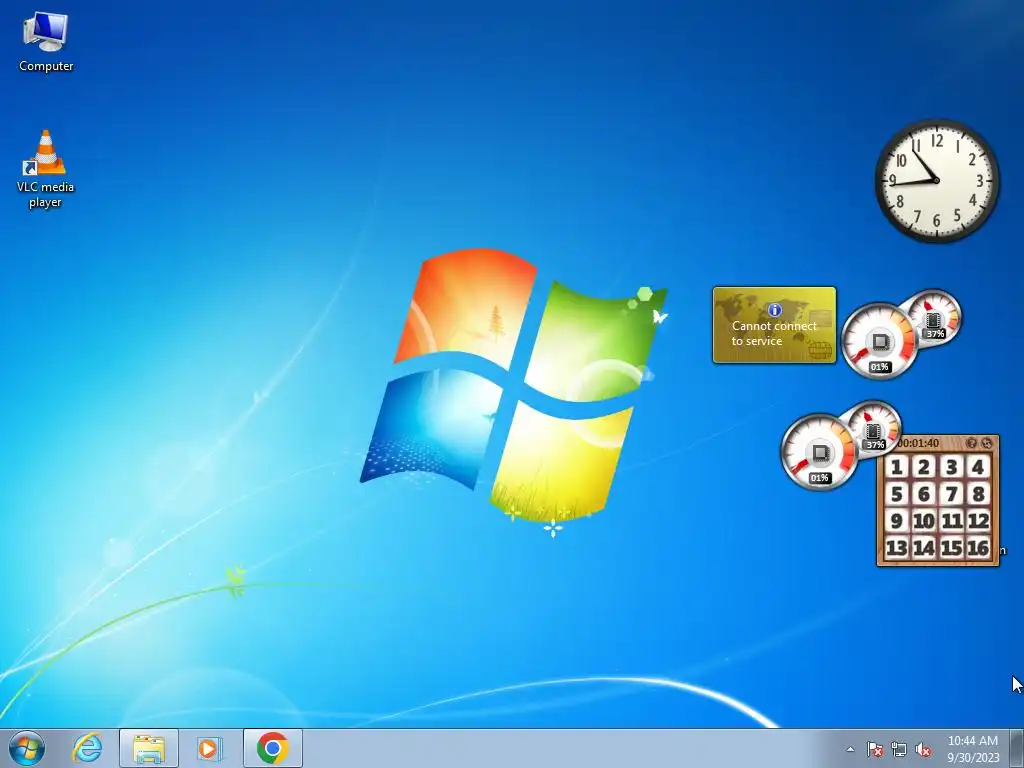1024x768 pixels.
Task: Click puzzle tile 10
Action: [924, 520]
